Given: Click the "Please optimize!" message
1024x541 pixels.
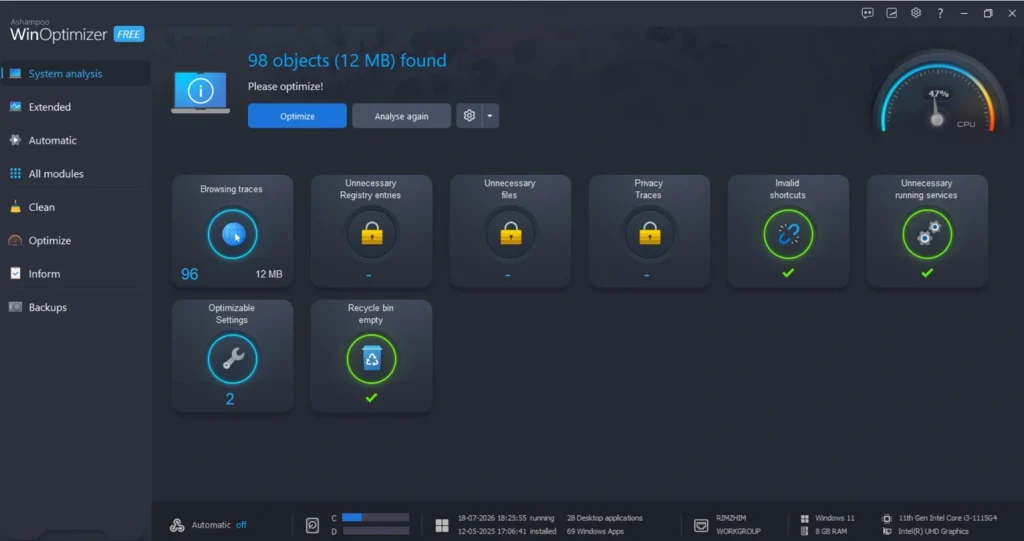Looking at the screenshot, I should pos(285,86).
